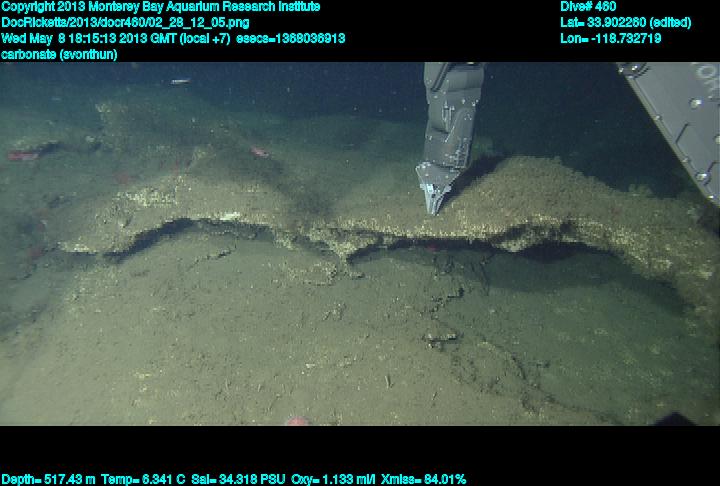Select the small fish swimming at upper left

(x=180, y=81)
